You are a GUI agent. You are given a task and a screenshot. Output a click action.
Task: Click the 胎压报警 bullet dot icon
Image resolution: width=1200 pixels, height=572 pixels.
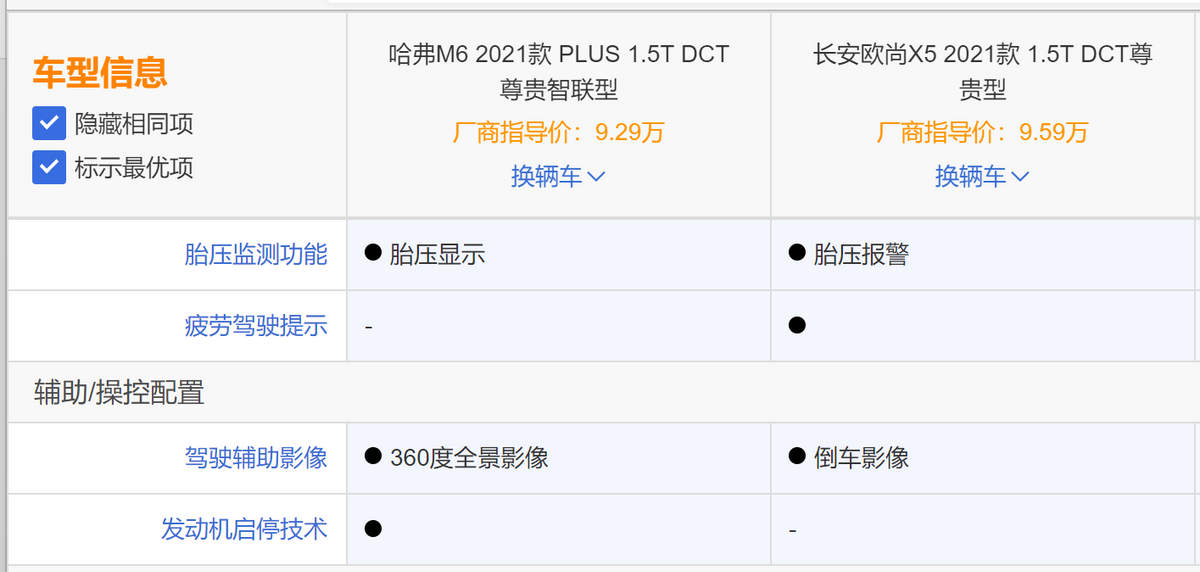[x=797, y=253]
